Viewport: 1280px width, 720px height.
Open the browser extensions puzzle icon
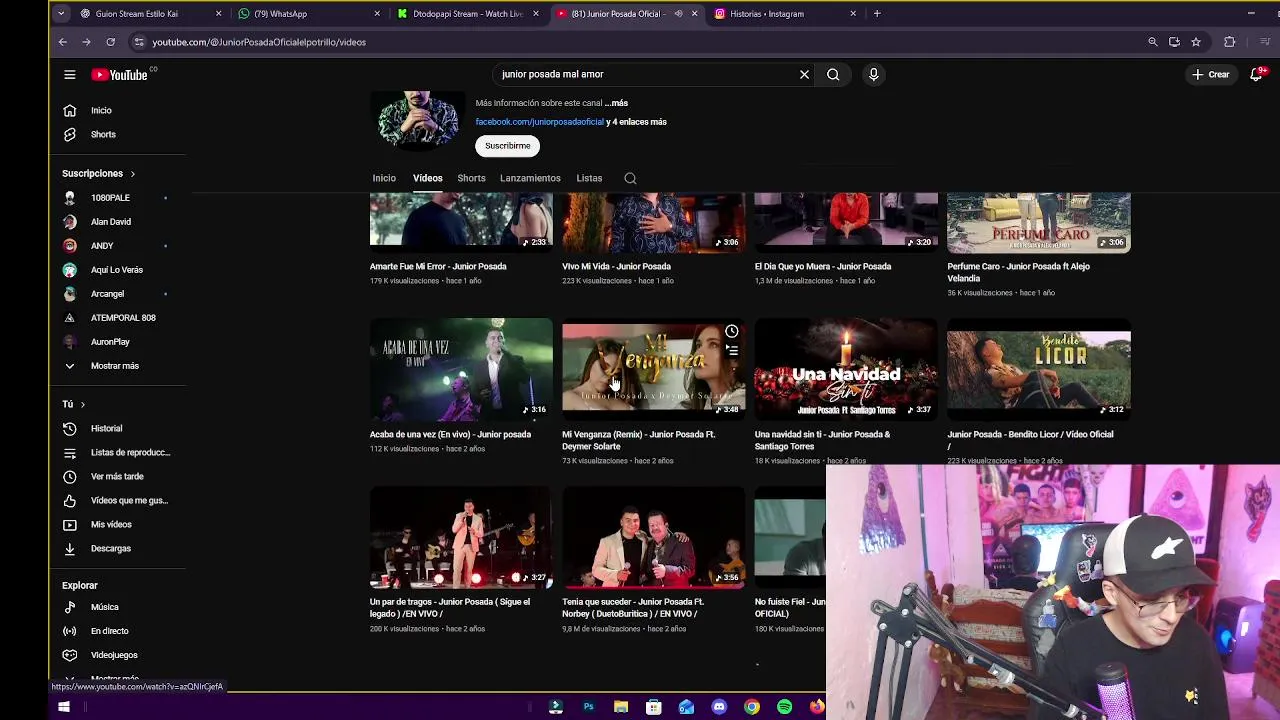click(1230, 42)
